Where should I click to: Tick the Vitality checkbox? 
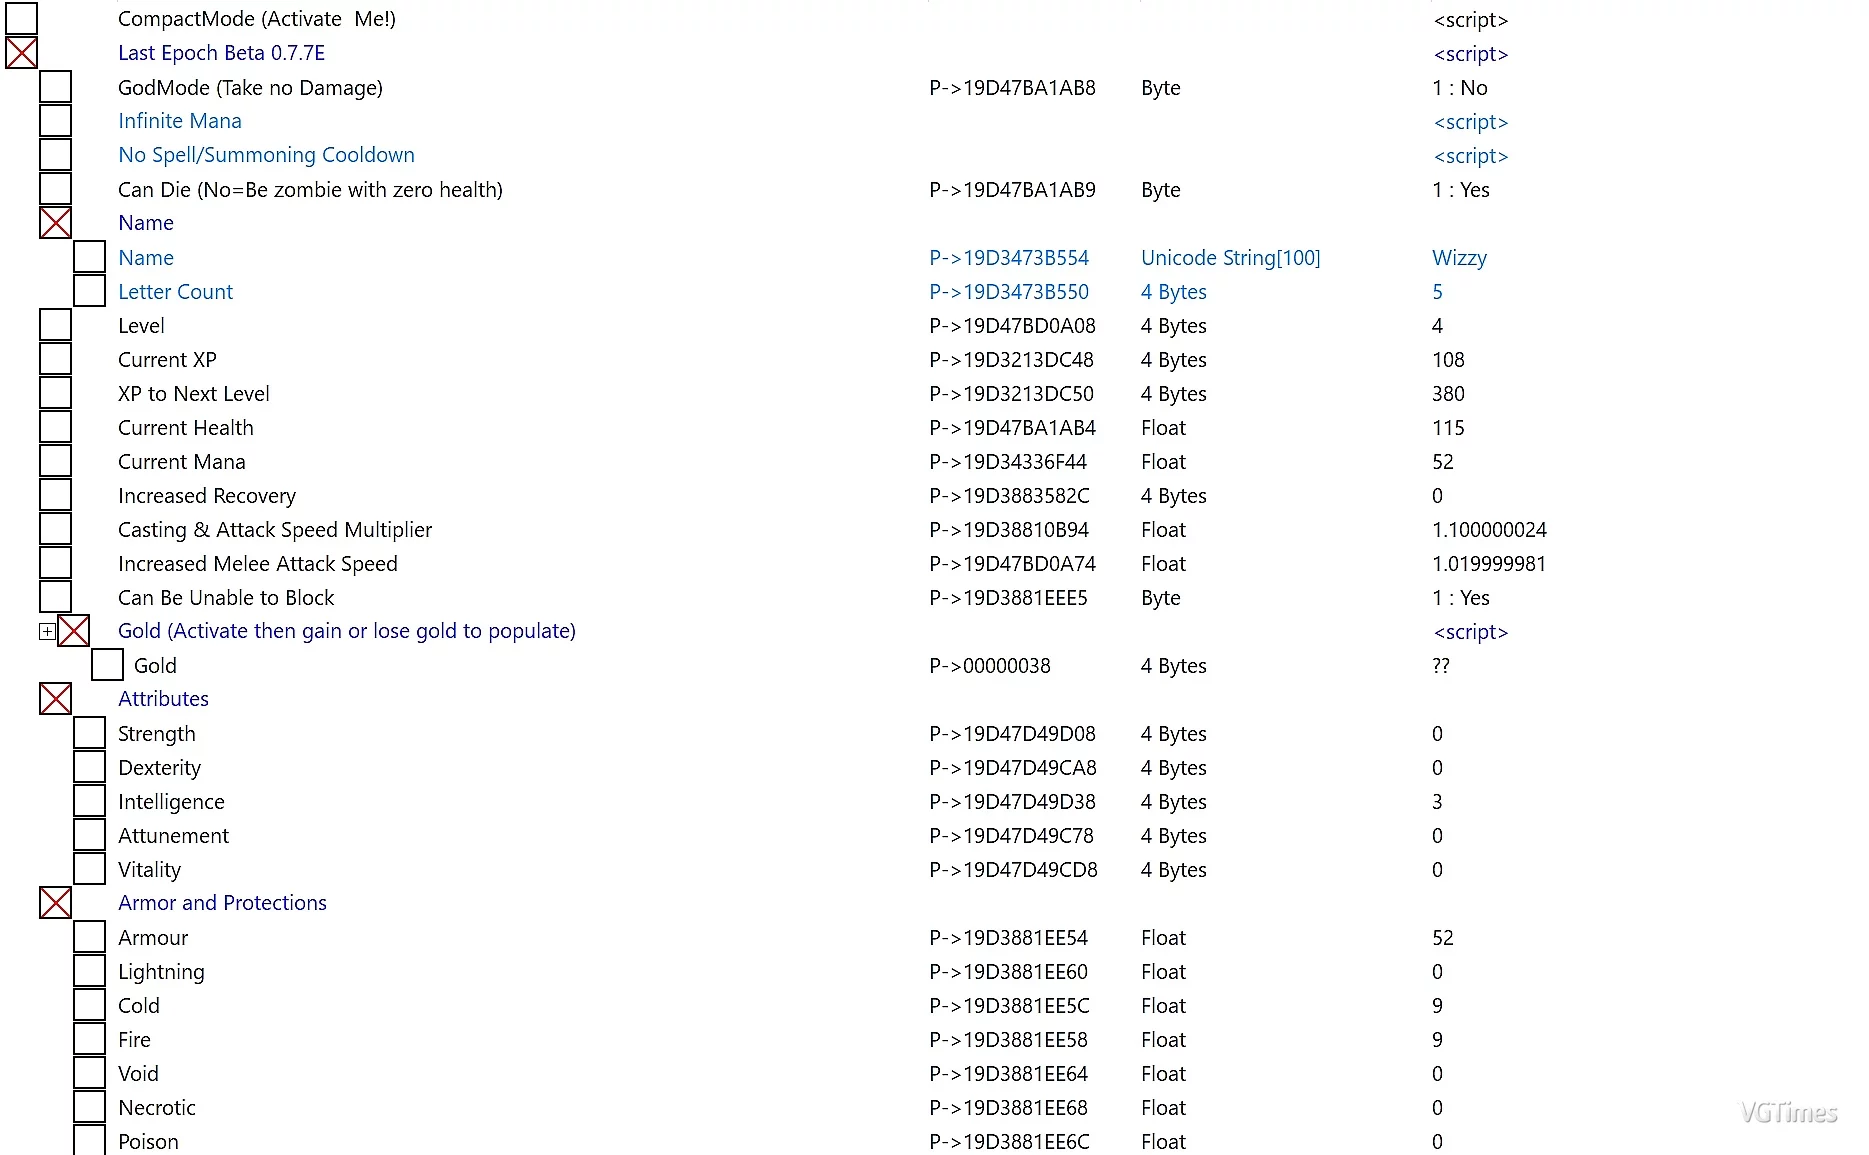click(x=89, y=869)
